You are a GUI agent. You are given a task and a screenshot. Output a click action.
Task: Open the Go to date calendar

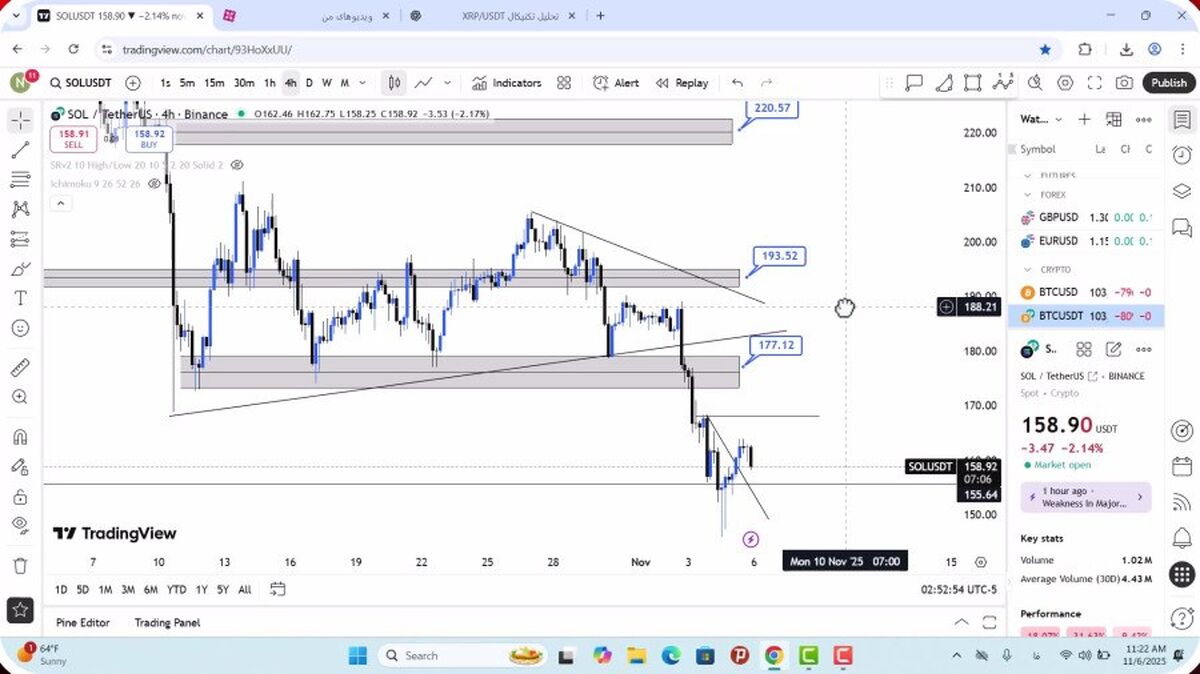point(278,590)
